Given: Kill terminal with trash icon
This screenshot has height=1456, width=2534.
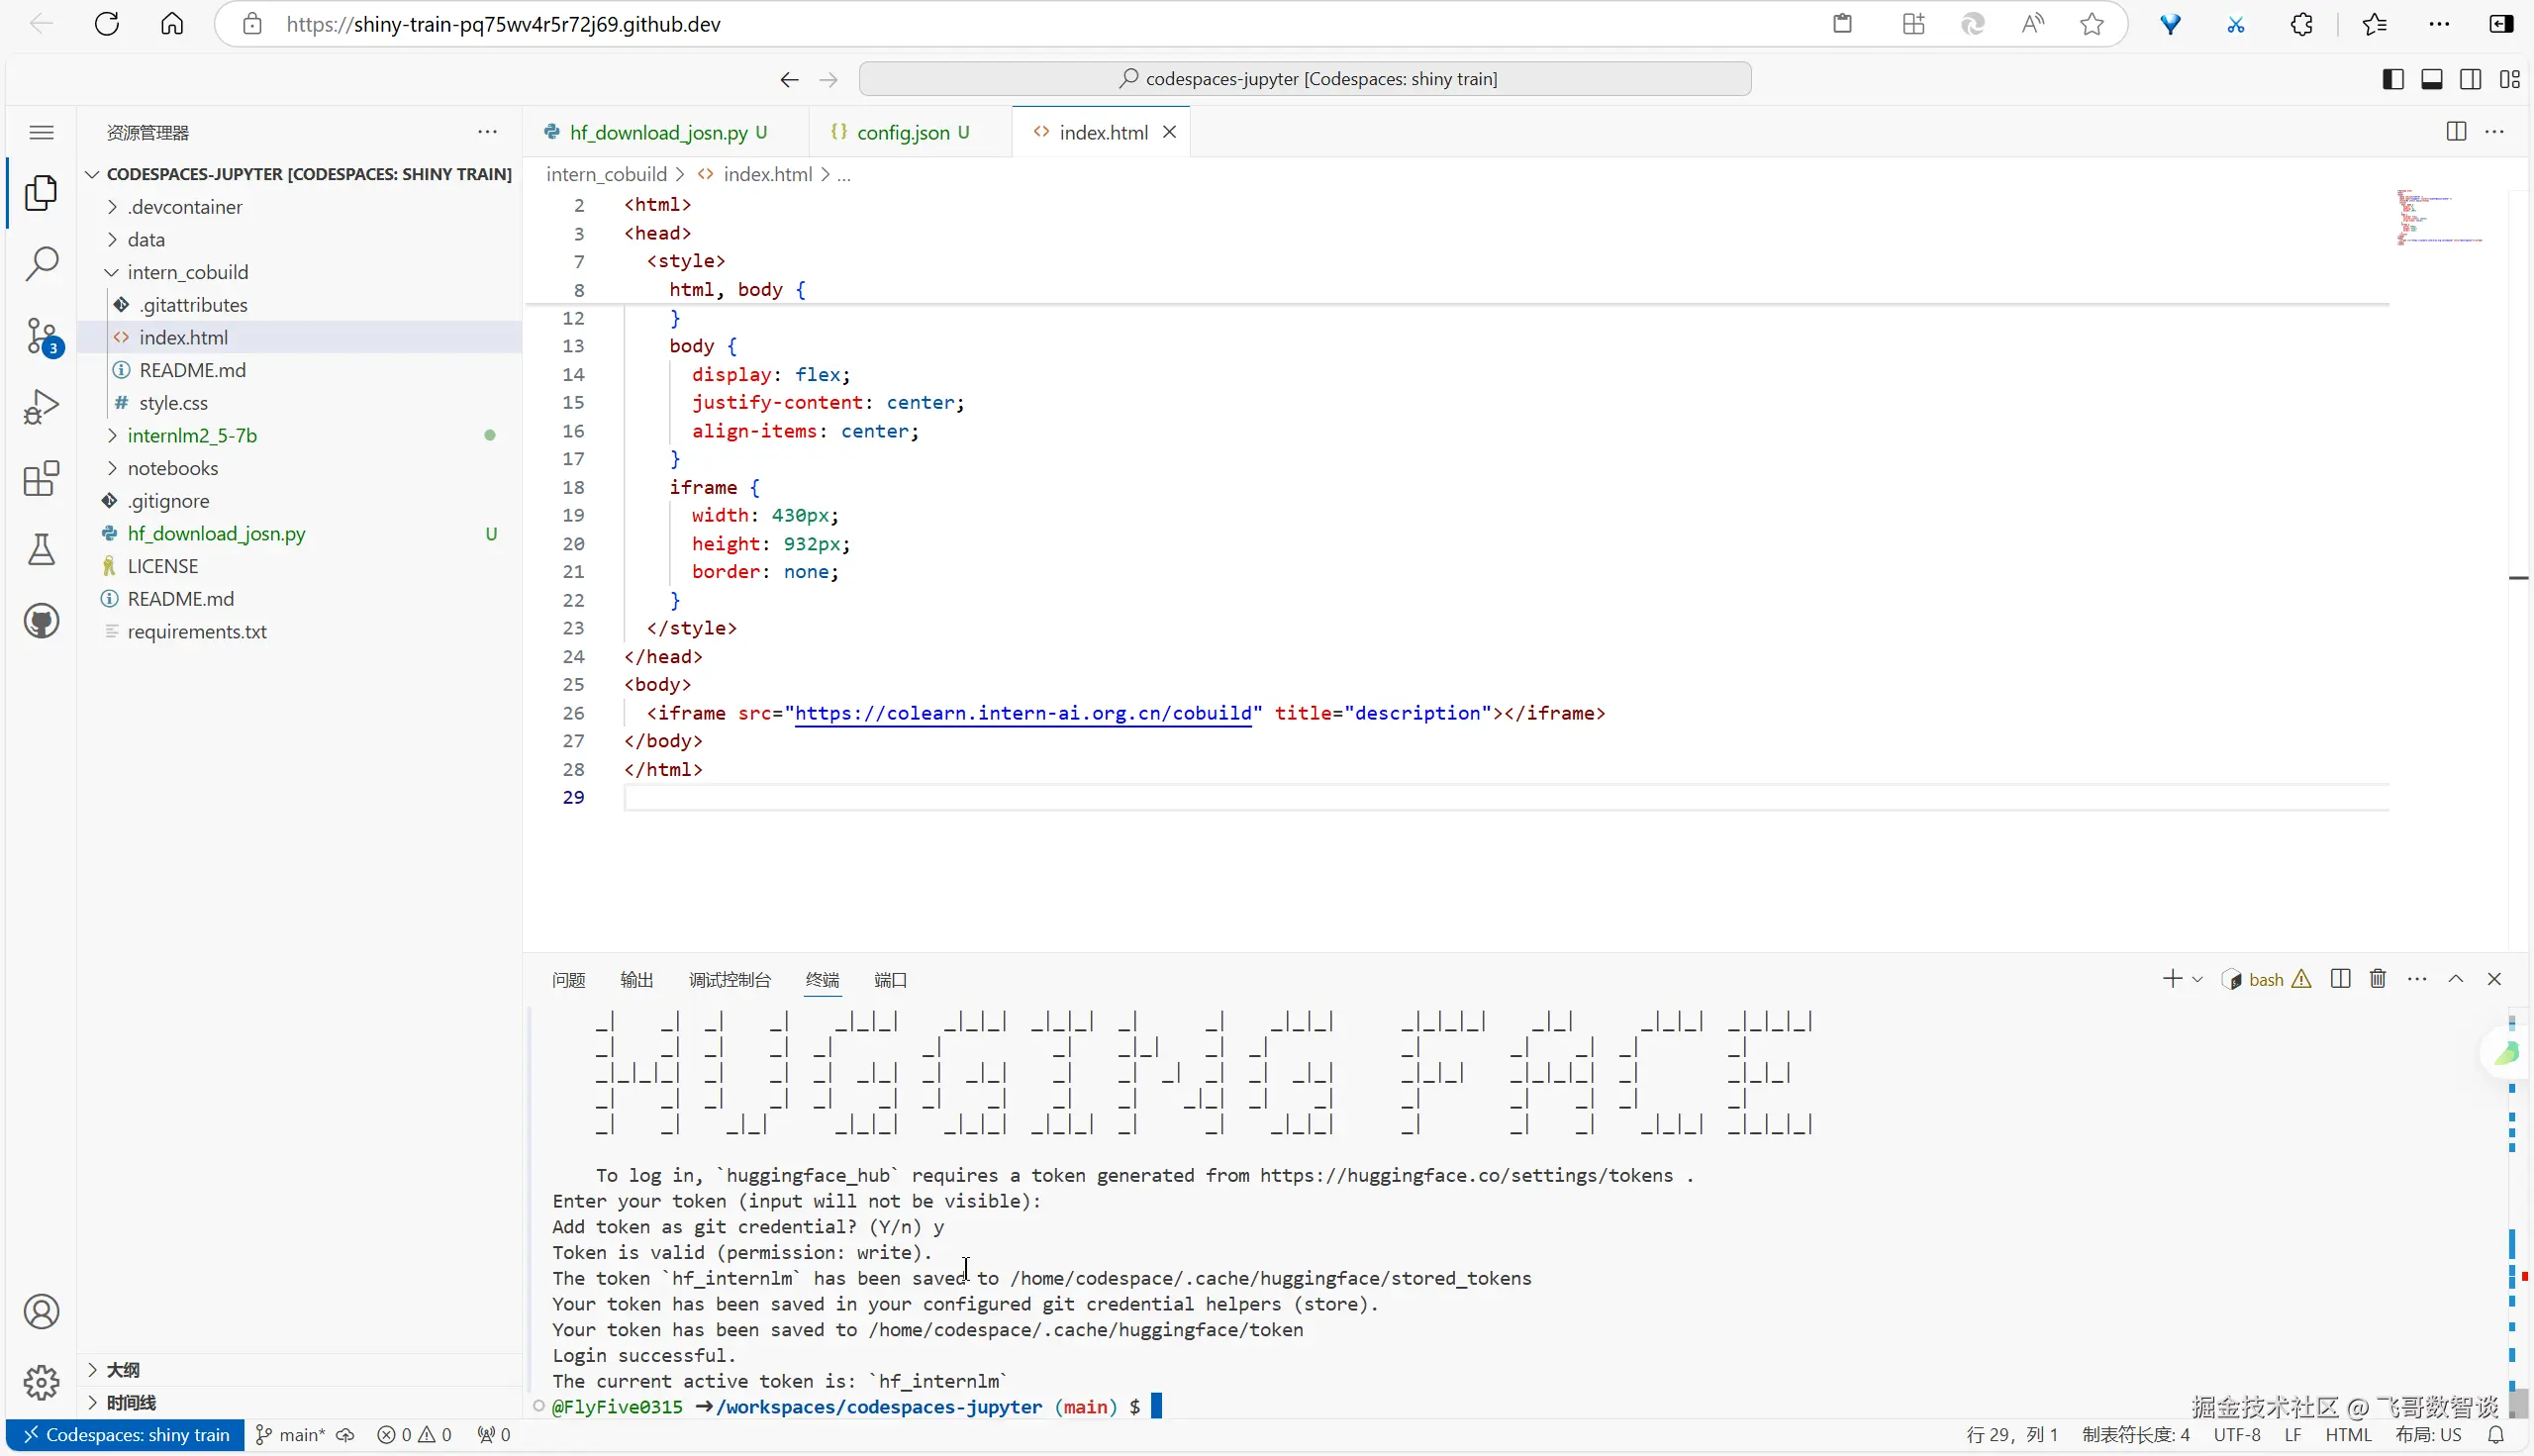Looking at the screenshot, I should (x=2378, y=979).
